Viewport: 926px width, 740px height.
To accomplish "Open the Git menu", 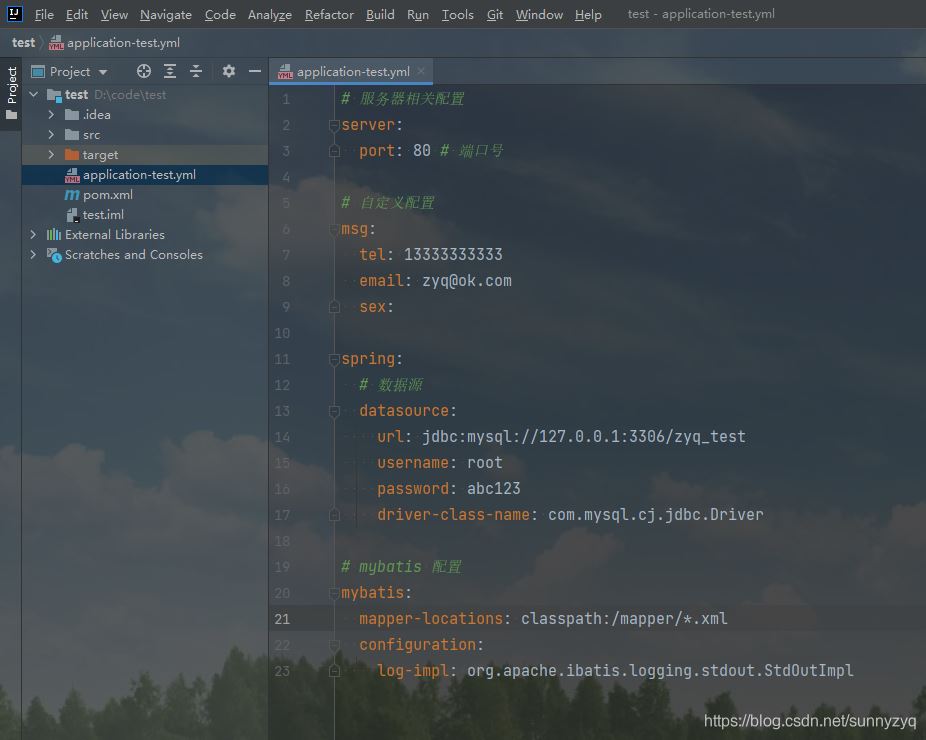I will click(495, 14).
